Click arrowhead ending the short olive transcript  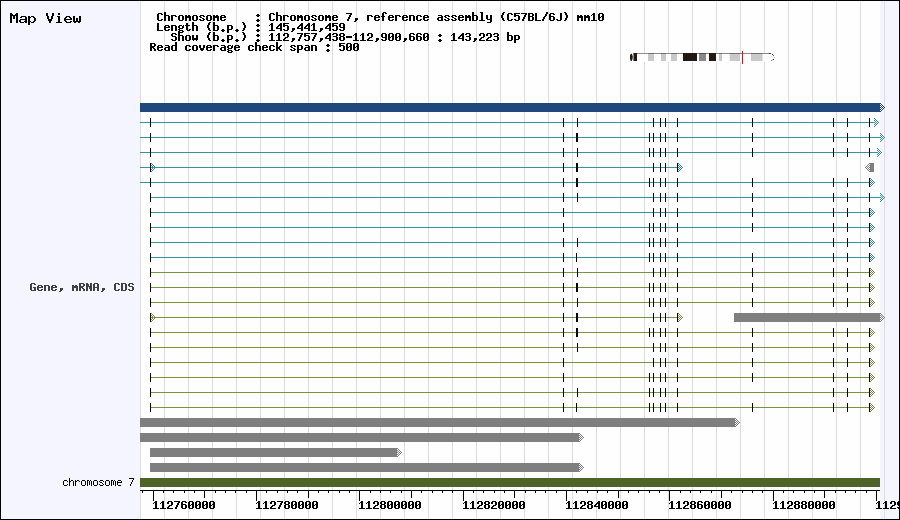pos(680,317)
